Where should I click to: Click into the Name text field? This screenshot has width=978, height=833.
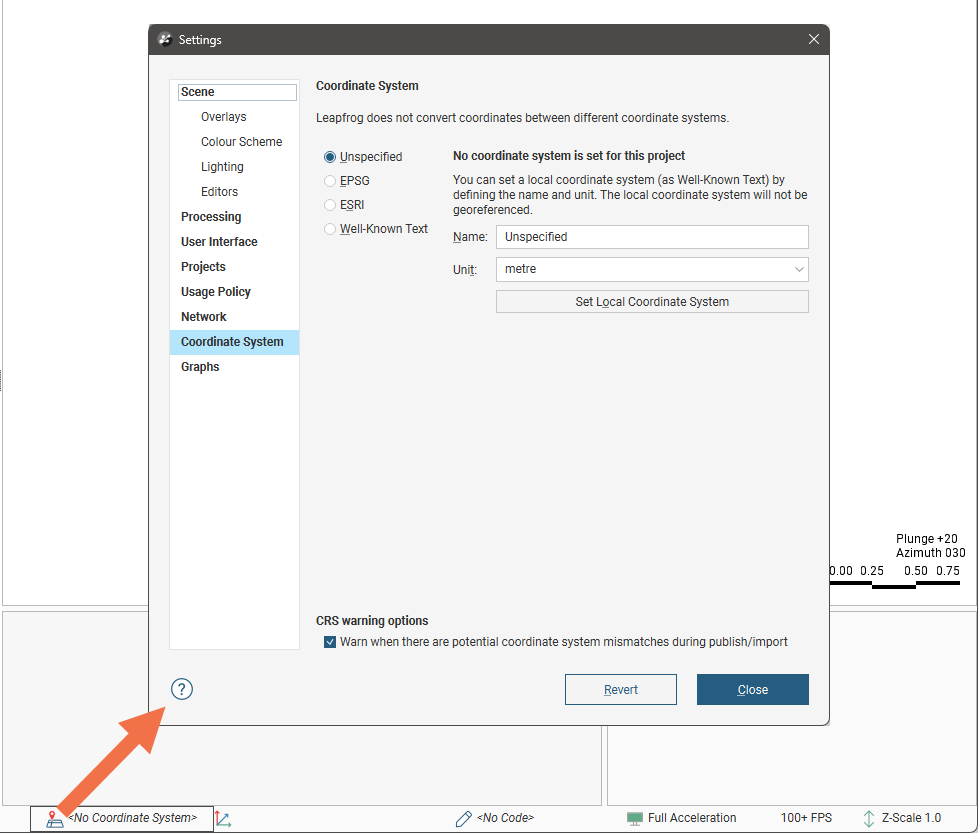[651, 237]
